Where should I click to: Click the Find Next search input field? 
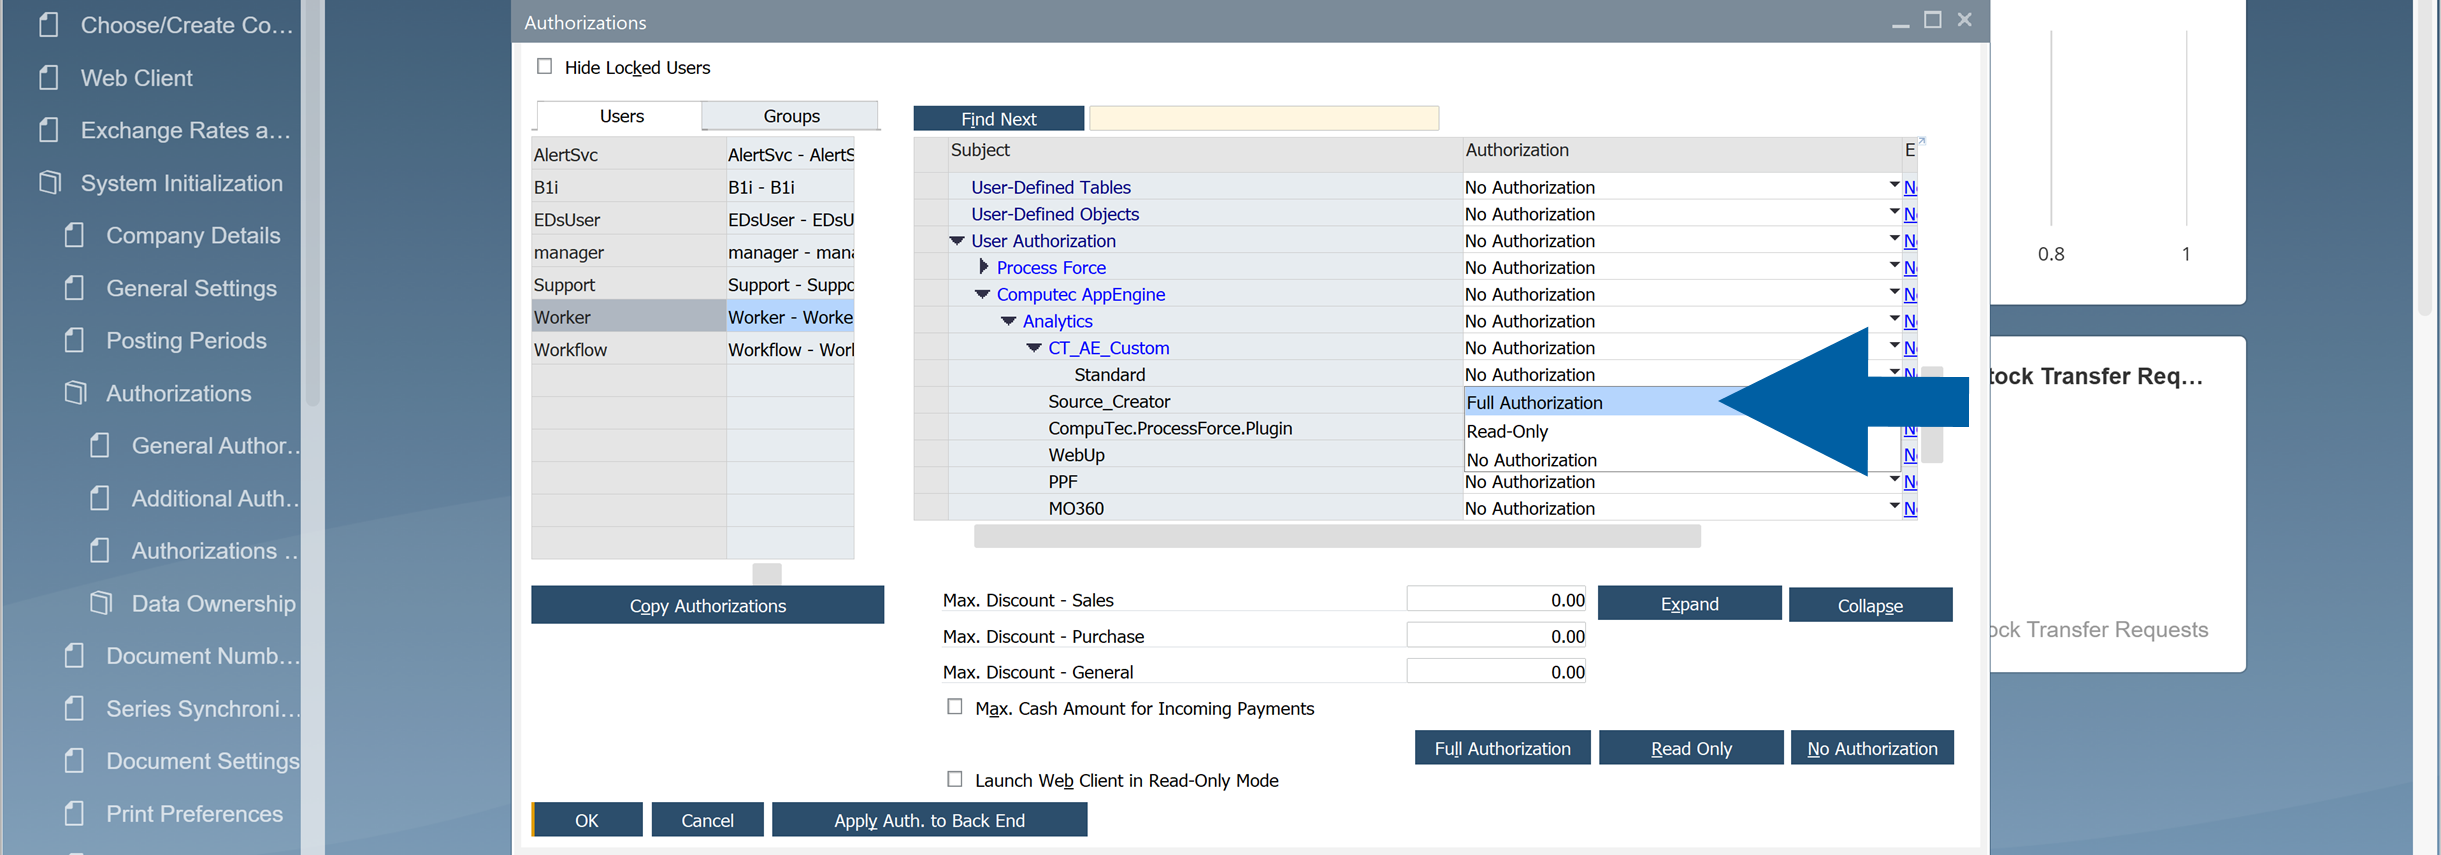coord(1263,119)
